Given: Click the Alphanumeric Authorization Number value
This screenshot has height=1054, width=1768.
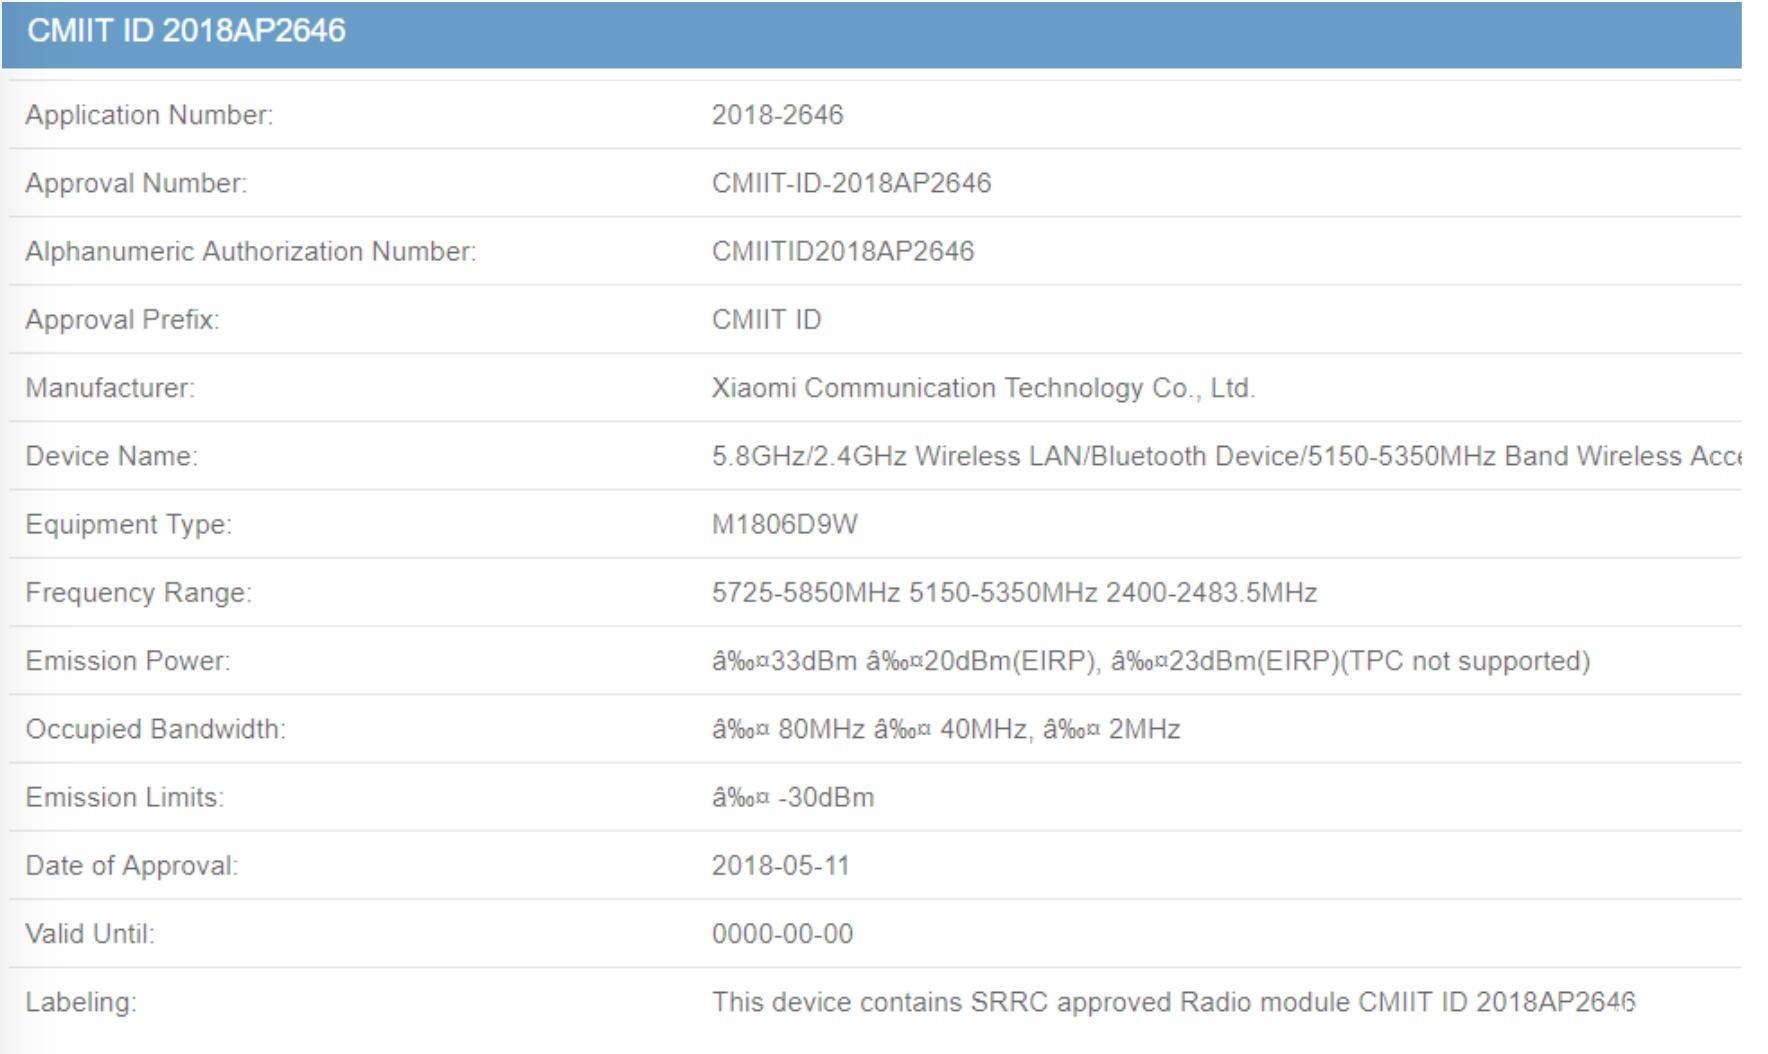Looking at the screenshot, I should [x=842, y=251].
